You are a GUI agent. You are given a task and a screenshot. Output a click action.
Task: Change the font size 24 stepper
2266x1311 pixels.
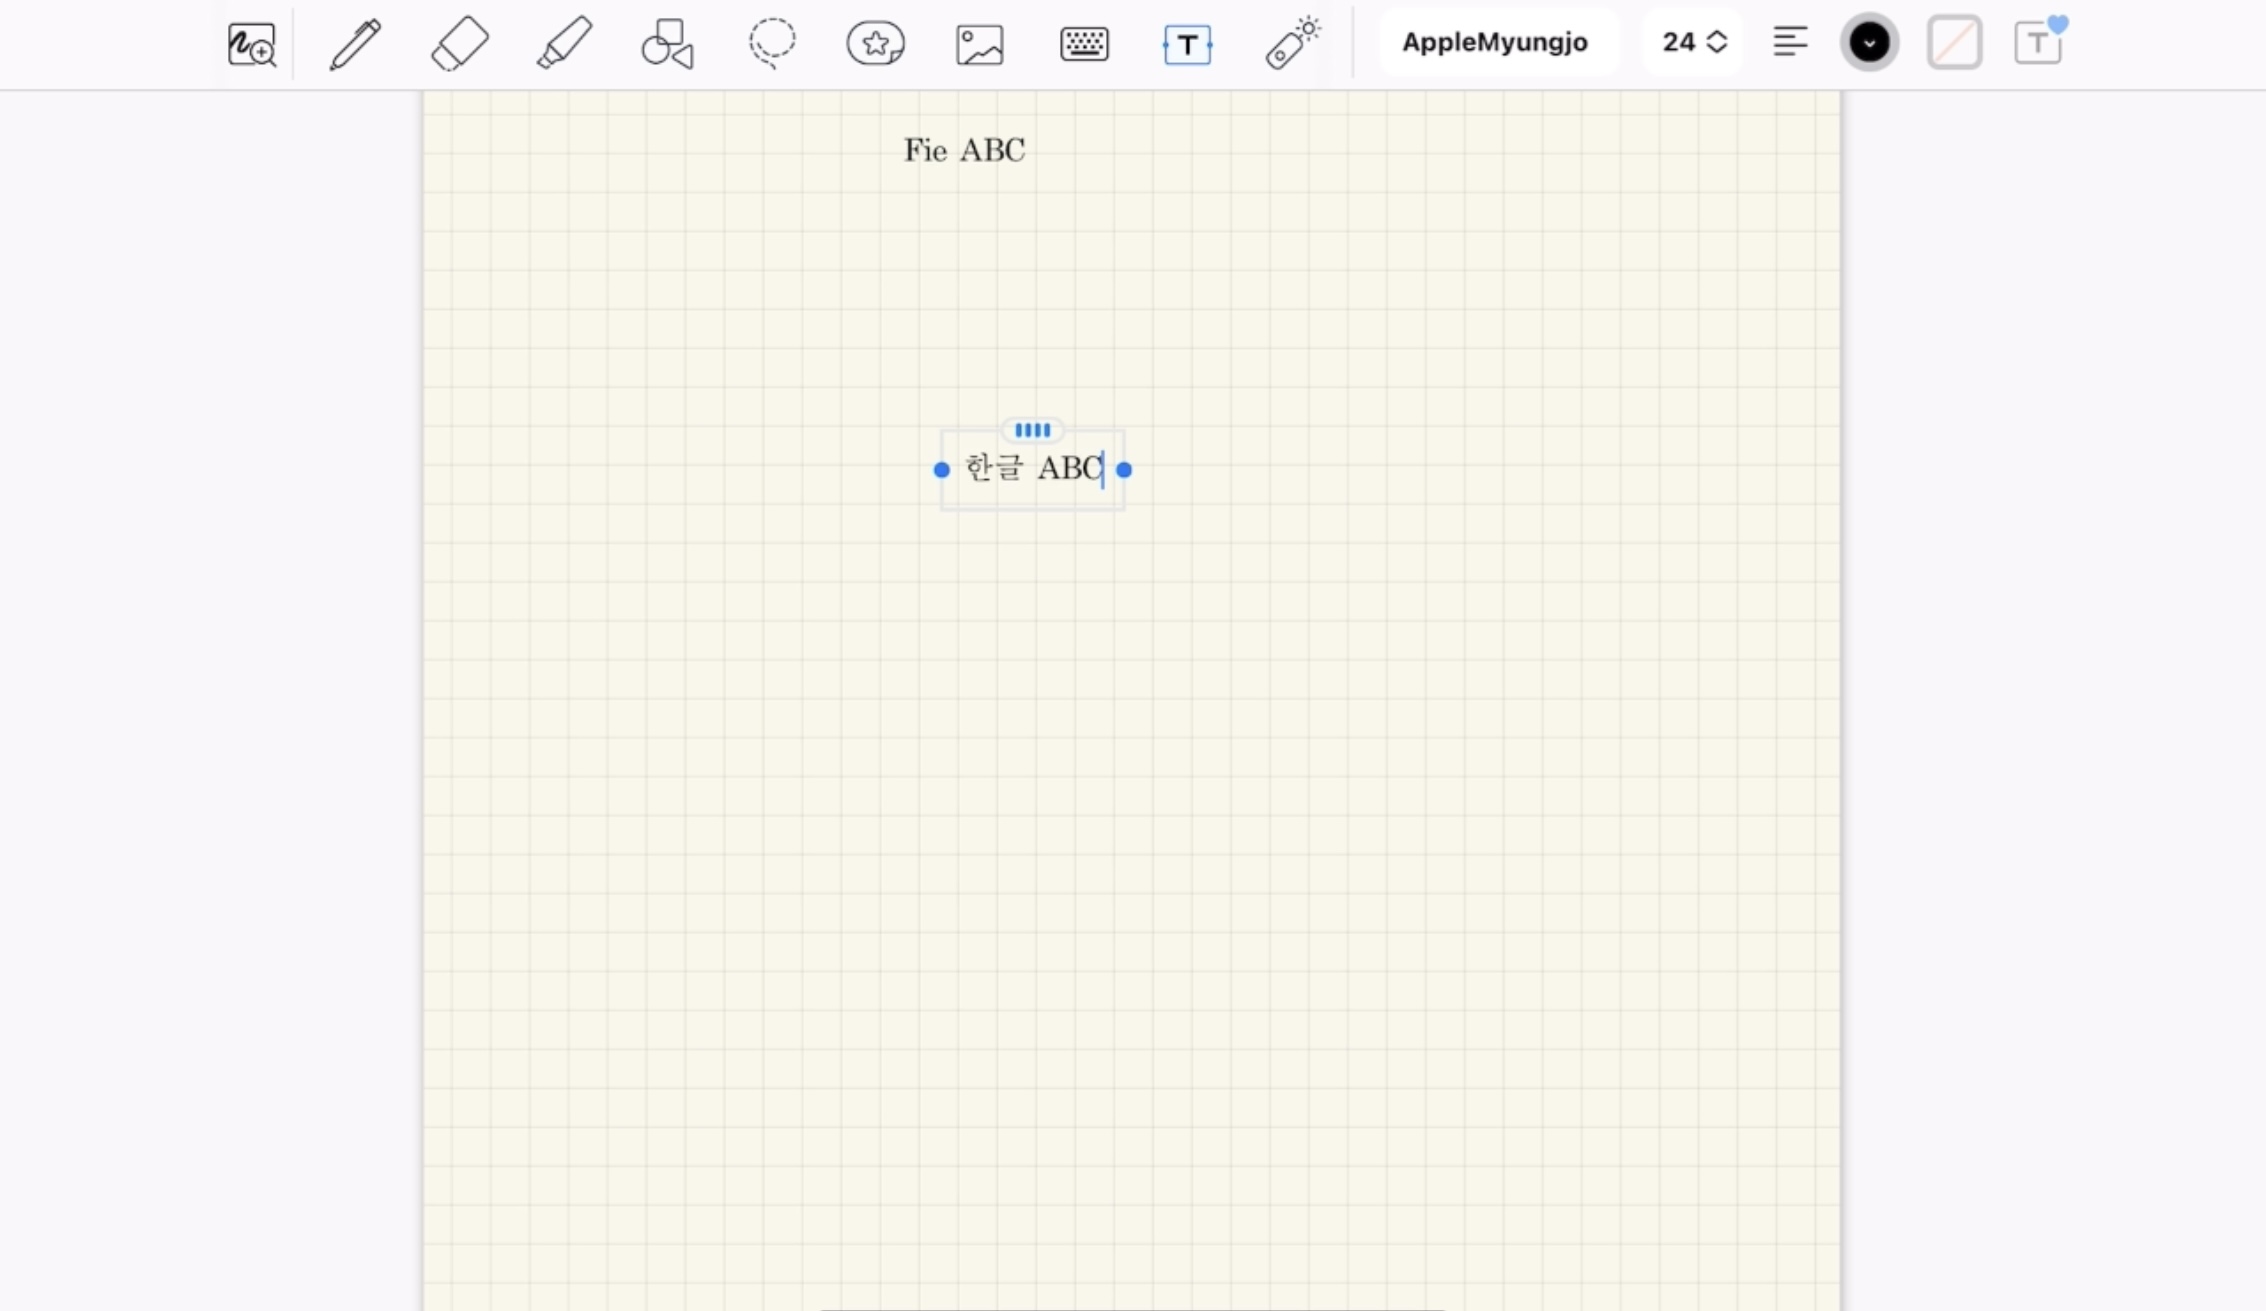point(1716,42)
